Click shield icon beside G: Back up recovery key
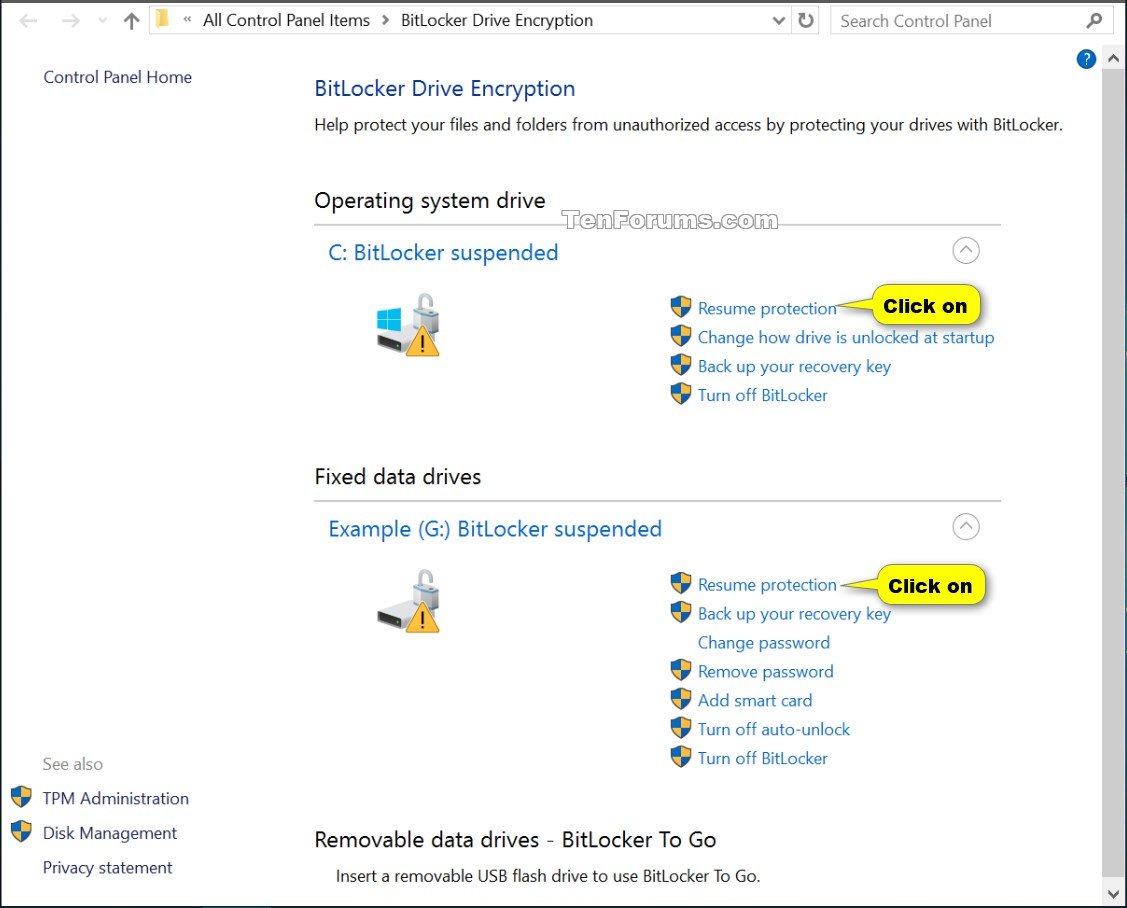Image resolution: width=1127 pixels, height=908 pixels. [681, 612]
